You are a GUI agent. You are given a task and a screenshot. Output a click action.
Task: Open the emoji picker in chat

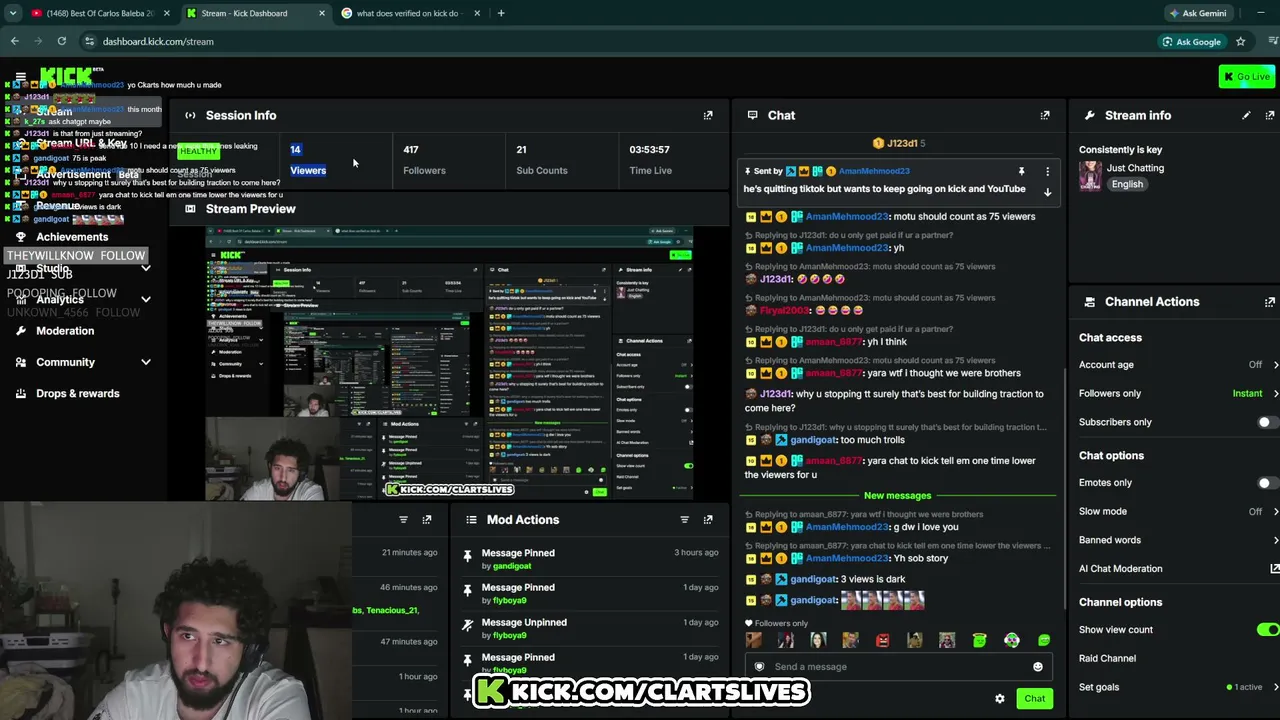coord(1038,667)
